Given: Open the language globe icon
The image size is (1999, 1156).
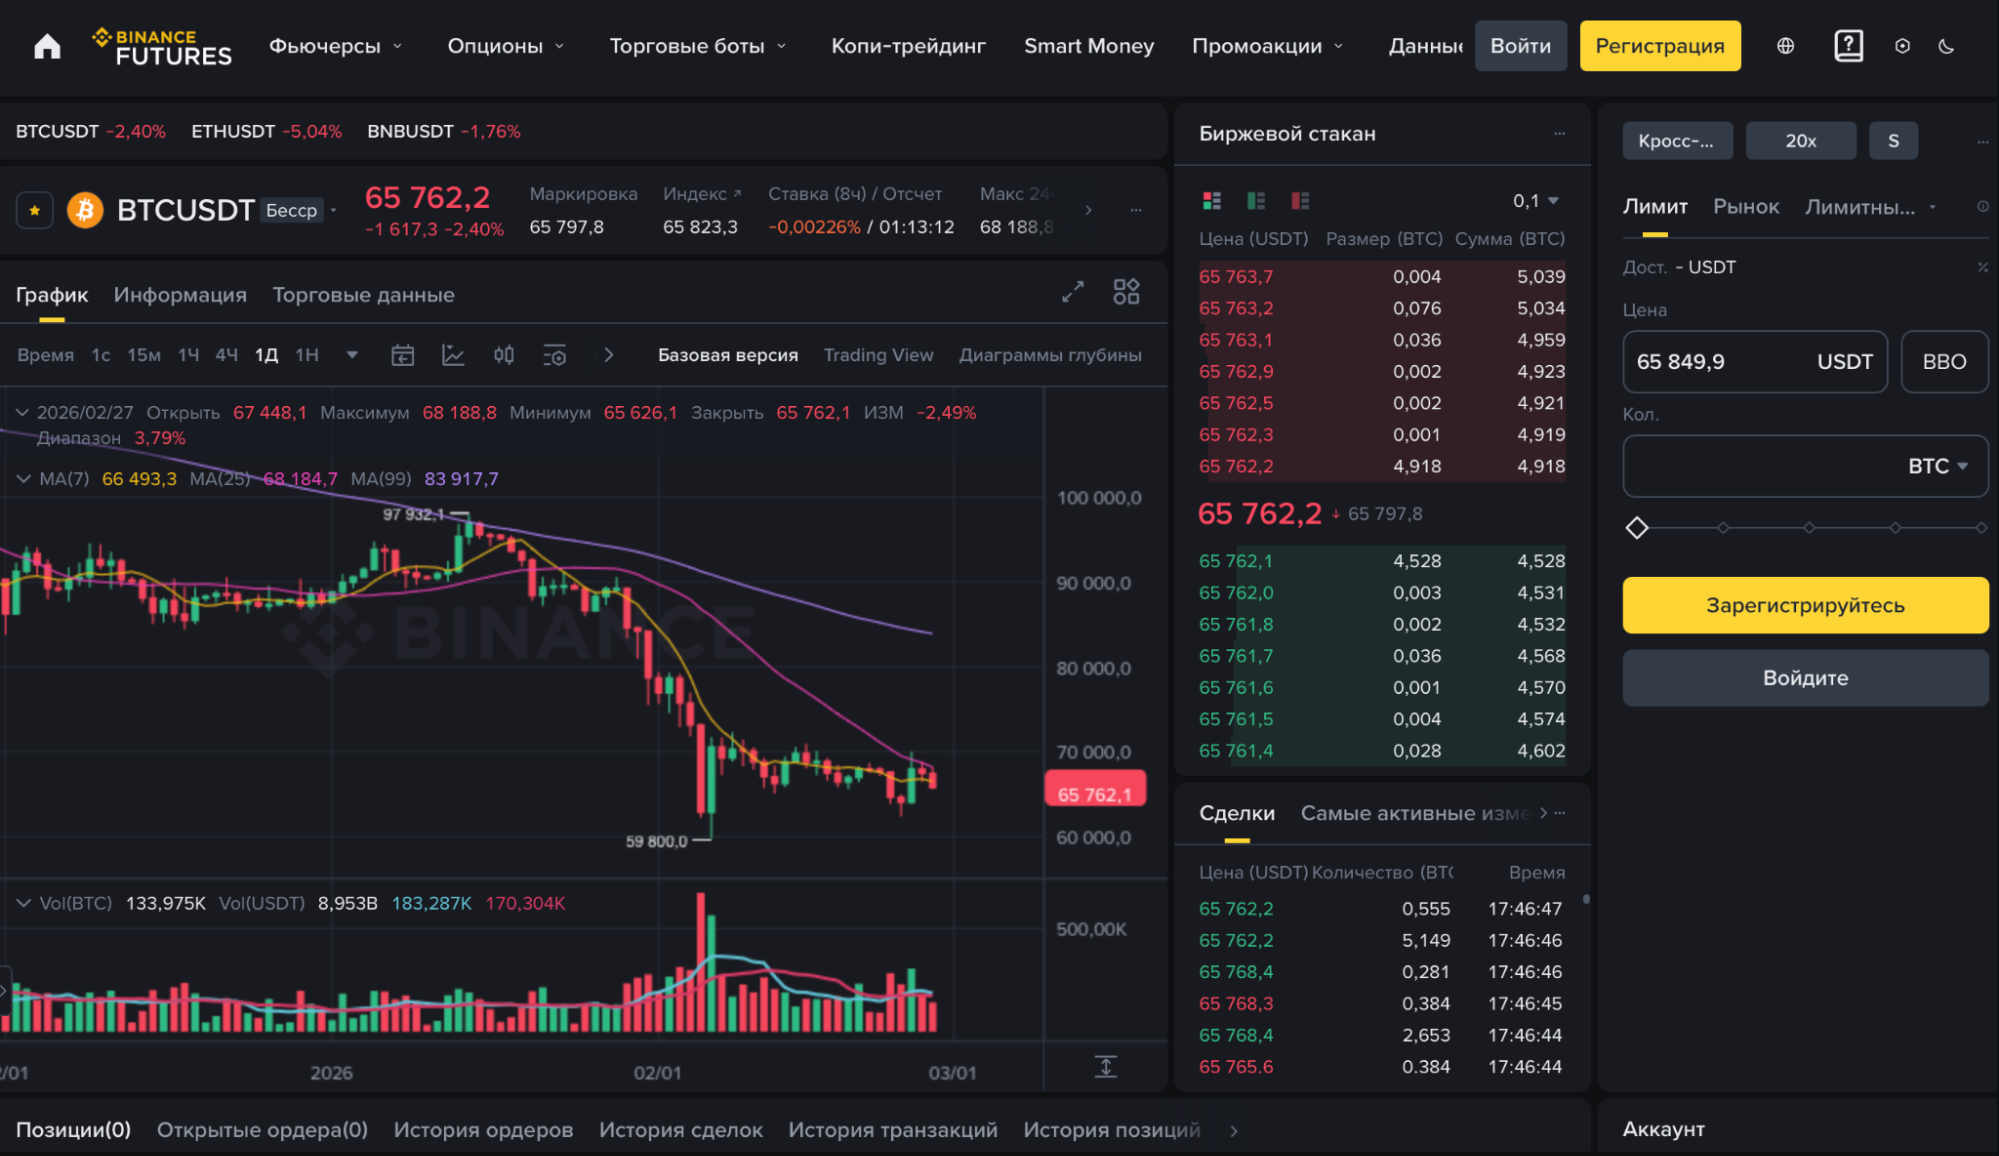Looking at the screenshot, I should (1784, 45).
